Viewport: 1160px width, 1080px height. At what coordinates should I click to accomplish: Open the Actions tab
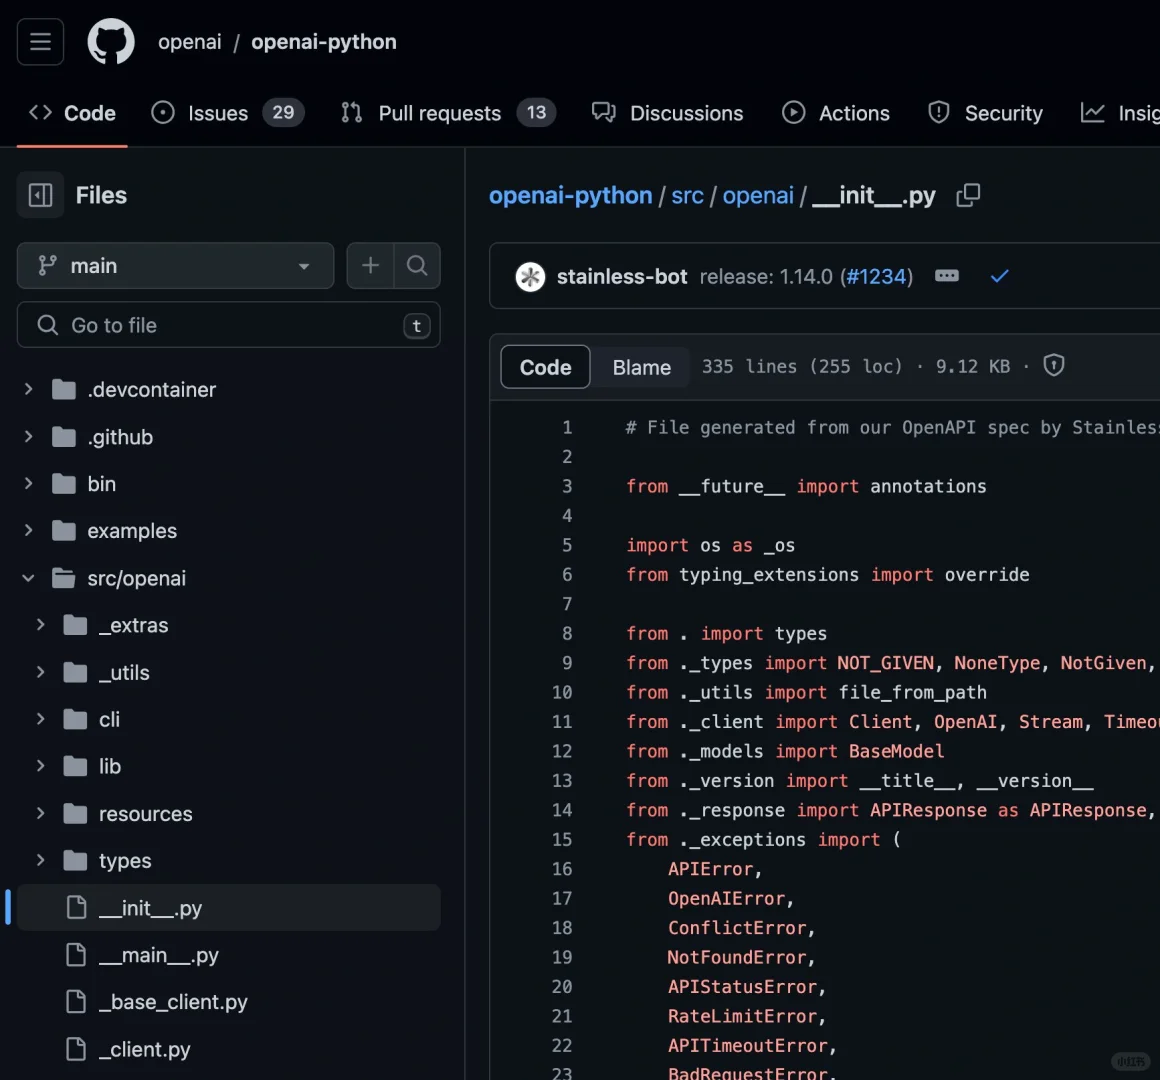[836, 113]
